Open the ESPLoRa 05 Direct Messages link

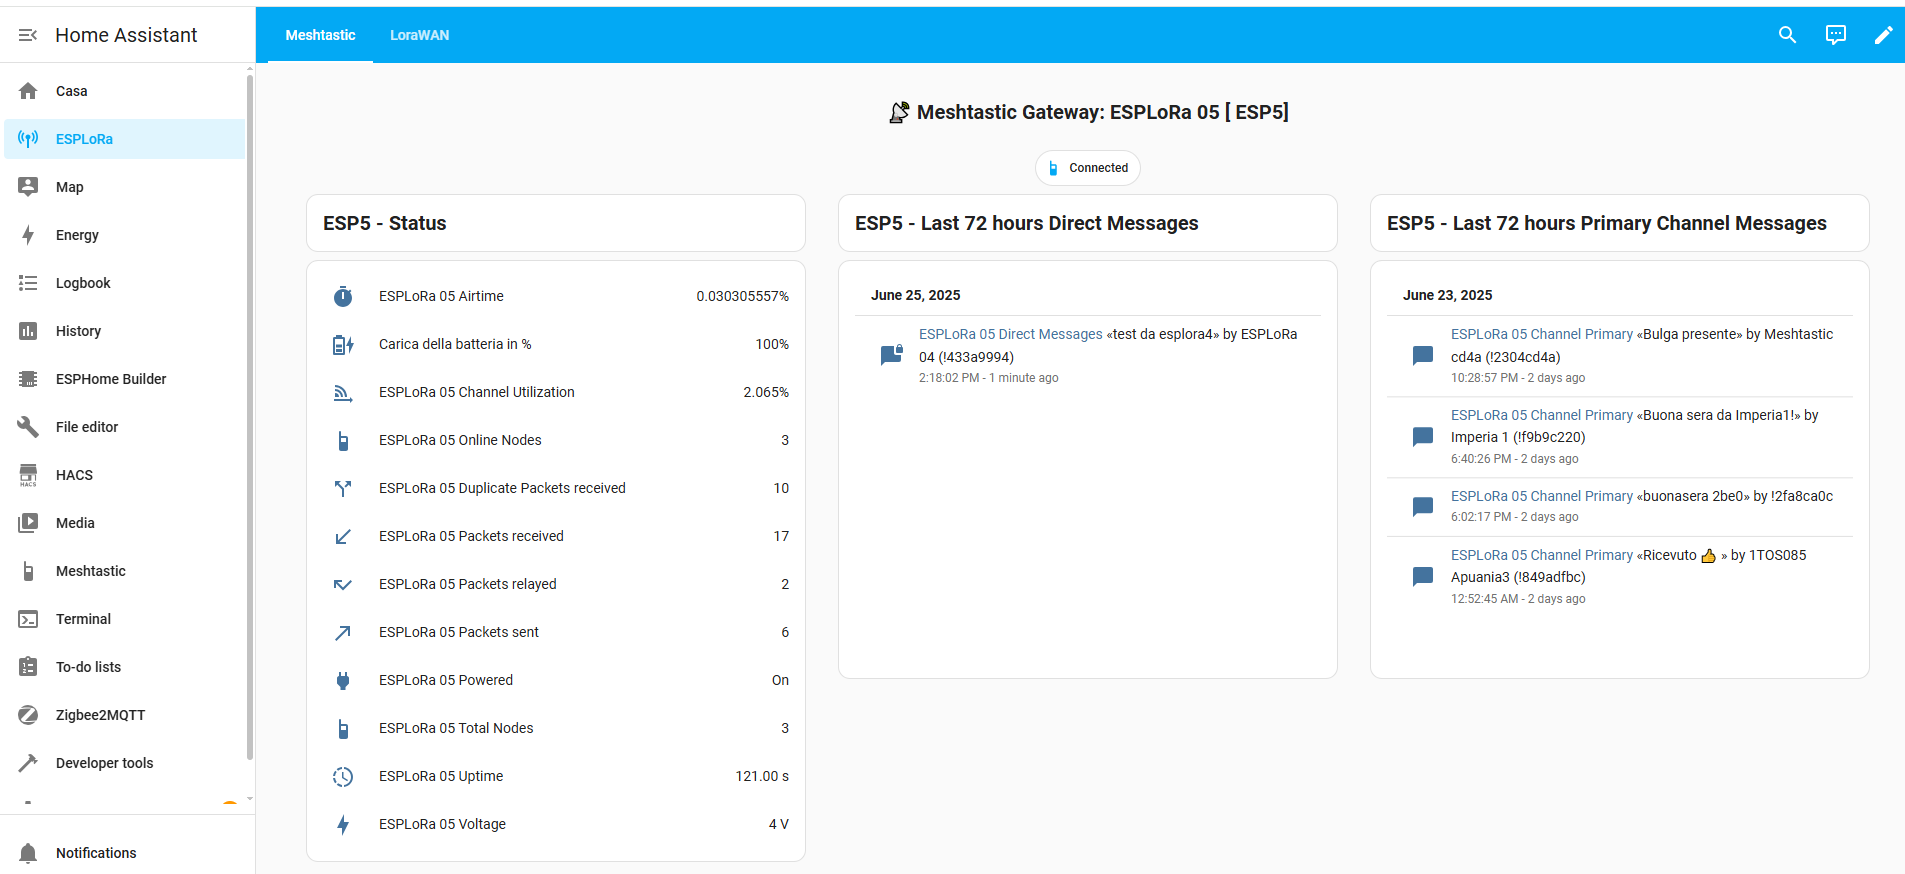[1010, 334]
